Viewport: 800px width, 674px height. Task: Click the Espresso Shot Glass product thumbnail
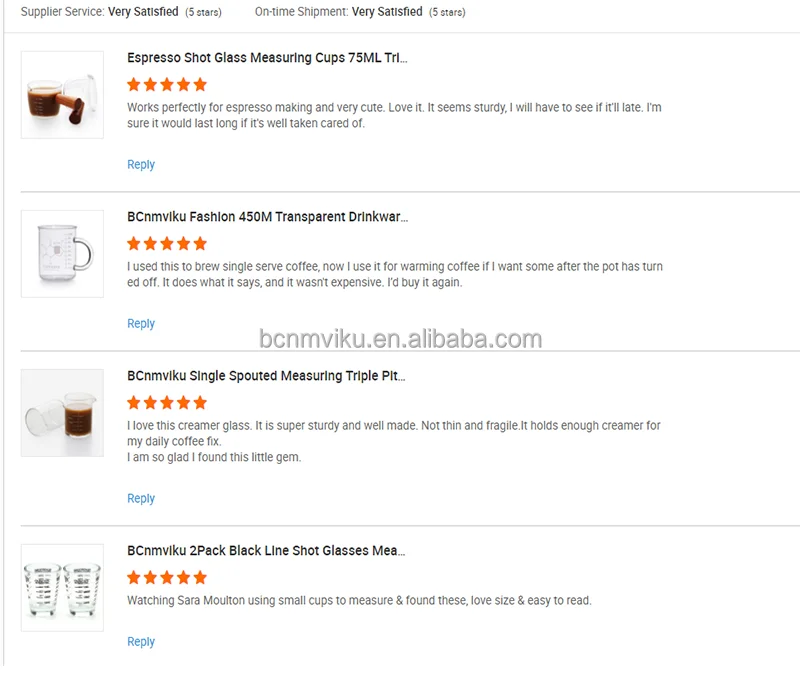click(x=62, y=94)
